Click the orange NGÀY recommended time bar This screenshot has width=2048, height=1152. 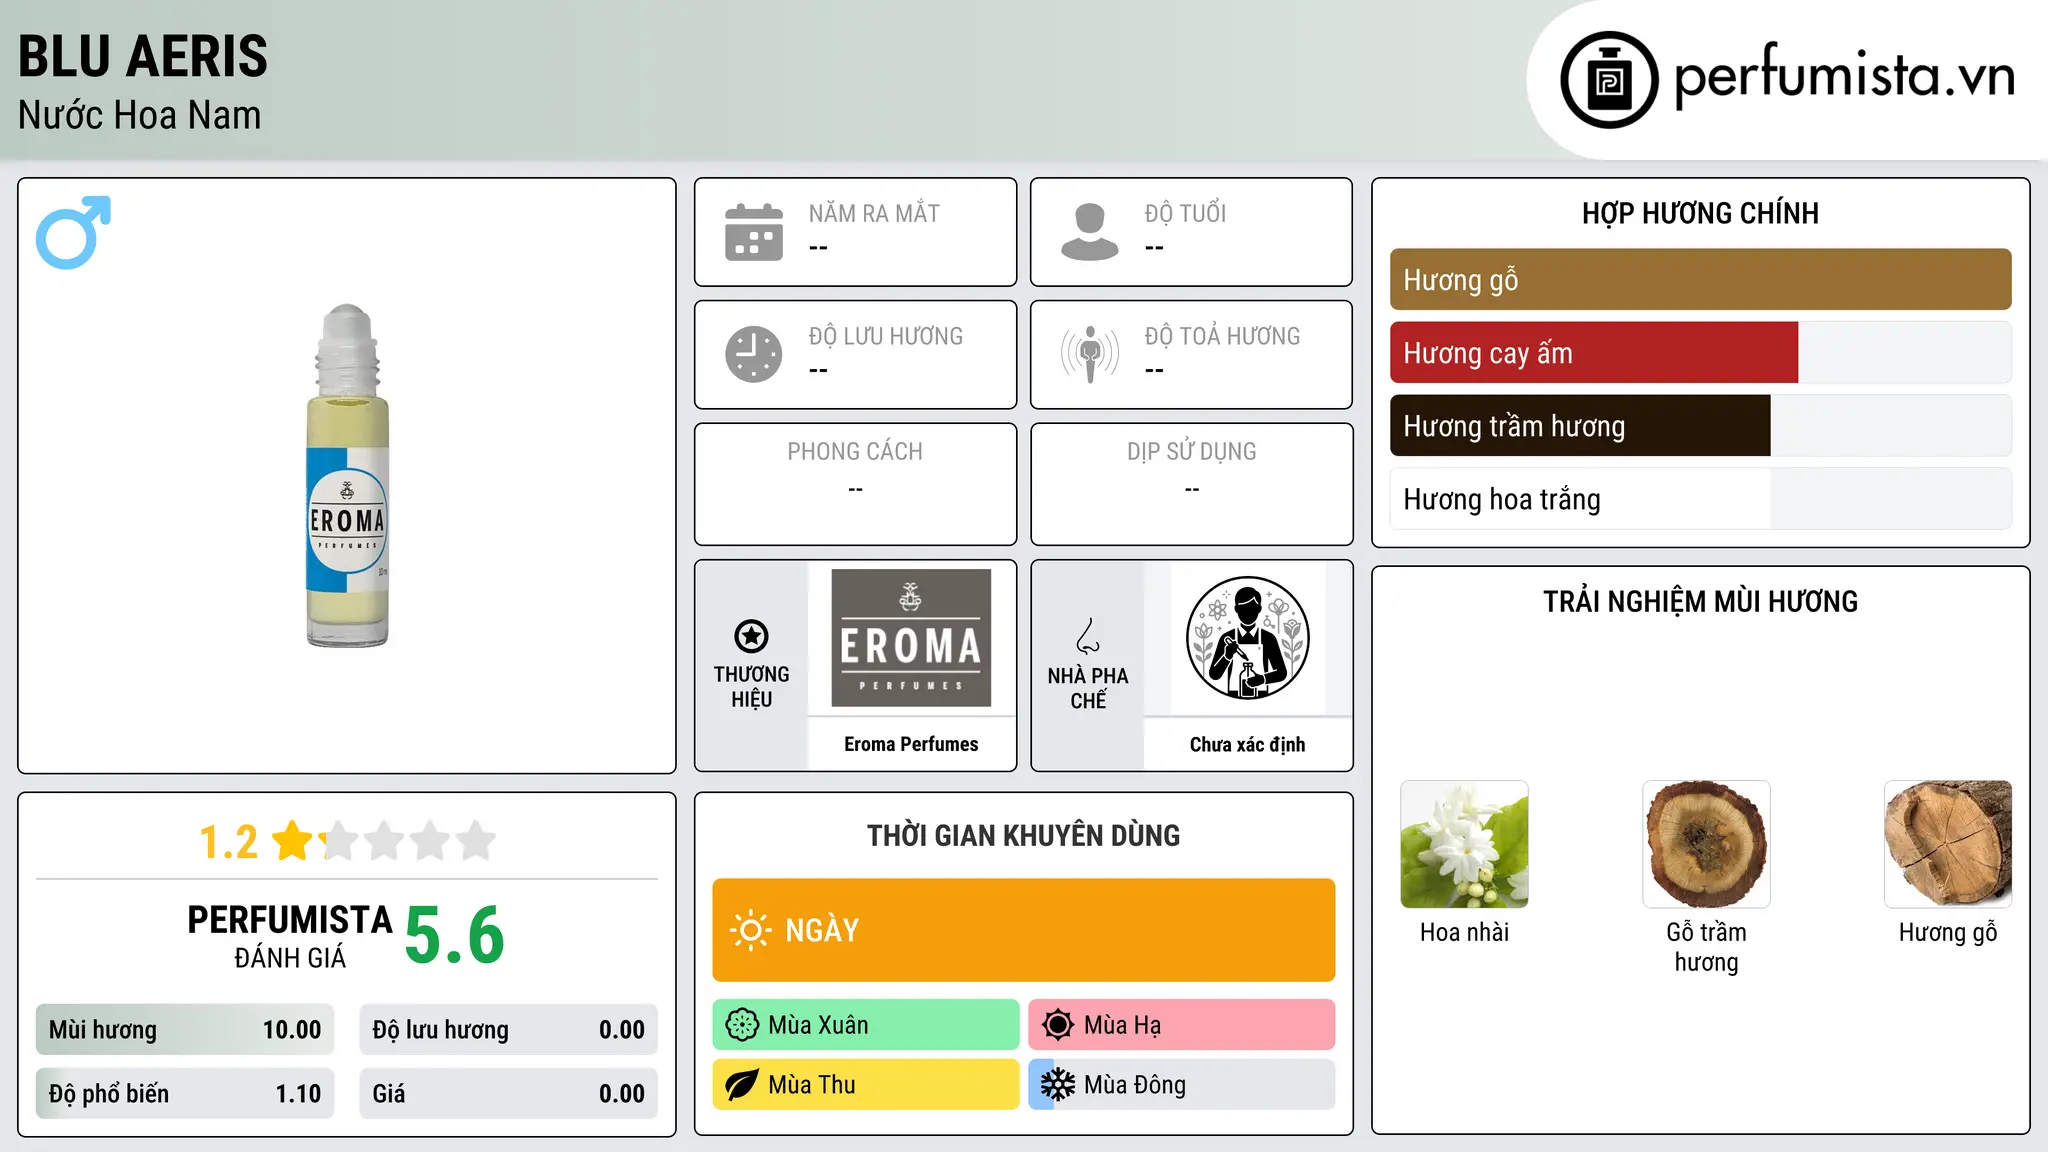point(1024,930)
